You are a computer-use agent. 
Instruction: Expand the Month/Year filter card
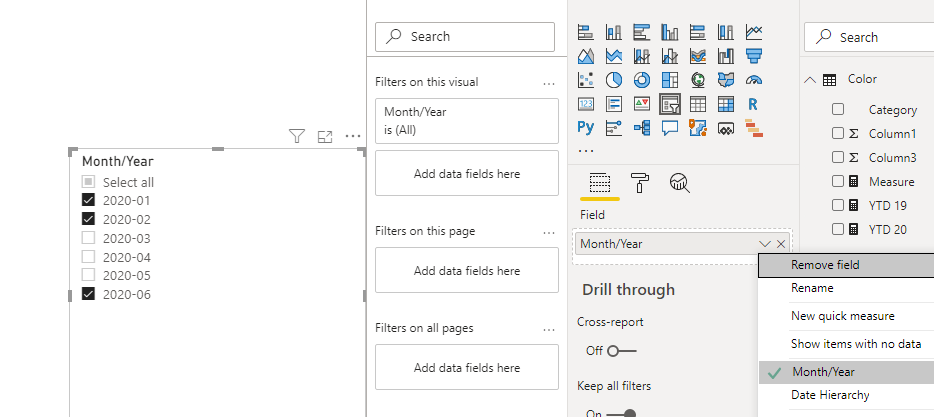[x=467, y=121]
